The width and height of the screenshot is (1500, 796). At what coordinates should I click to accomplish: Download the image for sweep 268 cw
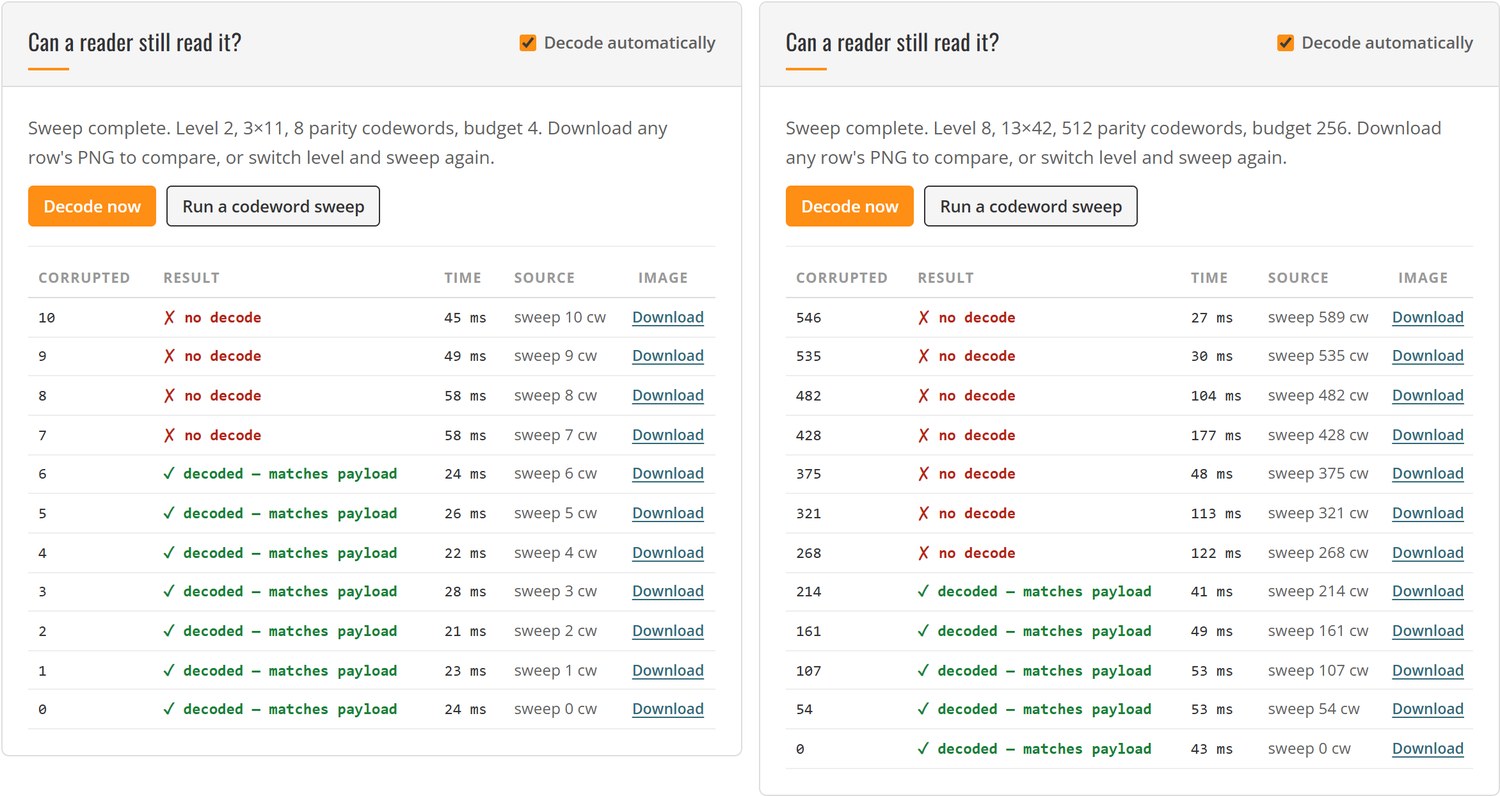pos(1428,553)
